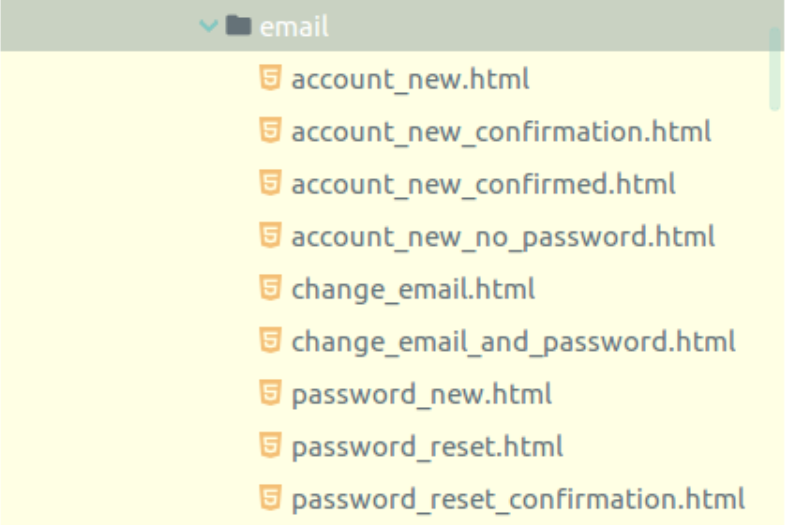Open password_new.html file
The height and width of the screenshot is (525, 787).
(422, 395)
